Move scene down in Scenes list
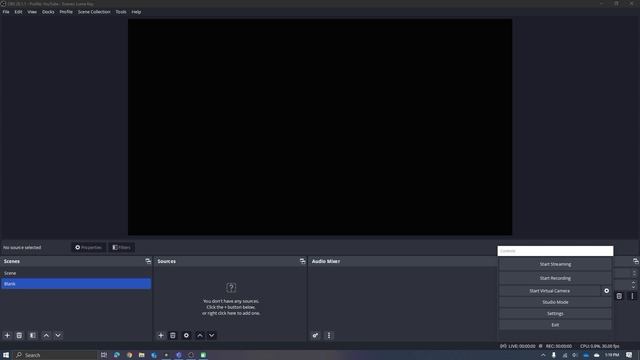Image resolution: width=640 pixels, height=360 pixels. pos(58,335)
